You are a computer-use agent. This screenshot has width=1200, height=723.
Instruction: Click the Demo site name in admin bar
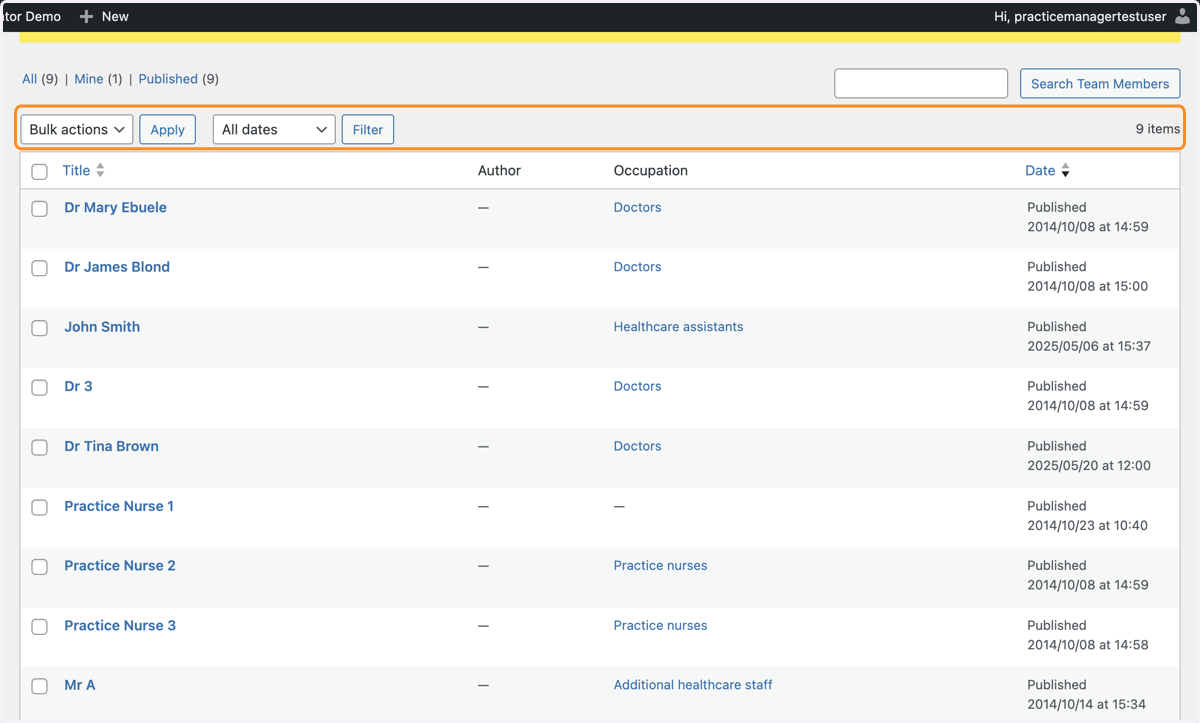tap(31, 16)
